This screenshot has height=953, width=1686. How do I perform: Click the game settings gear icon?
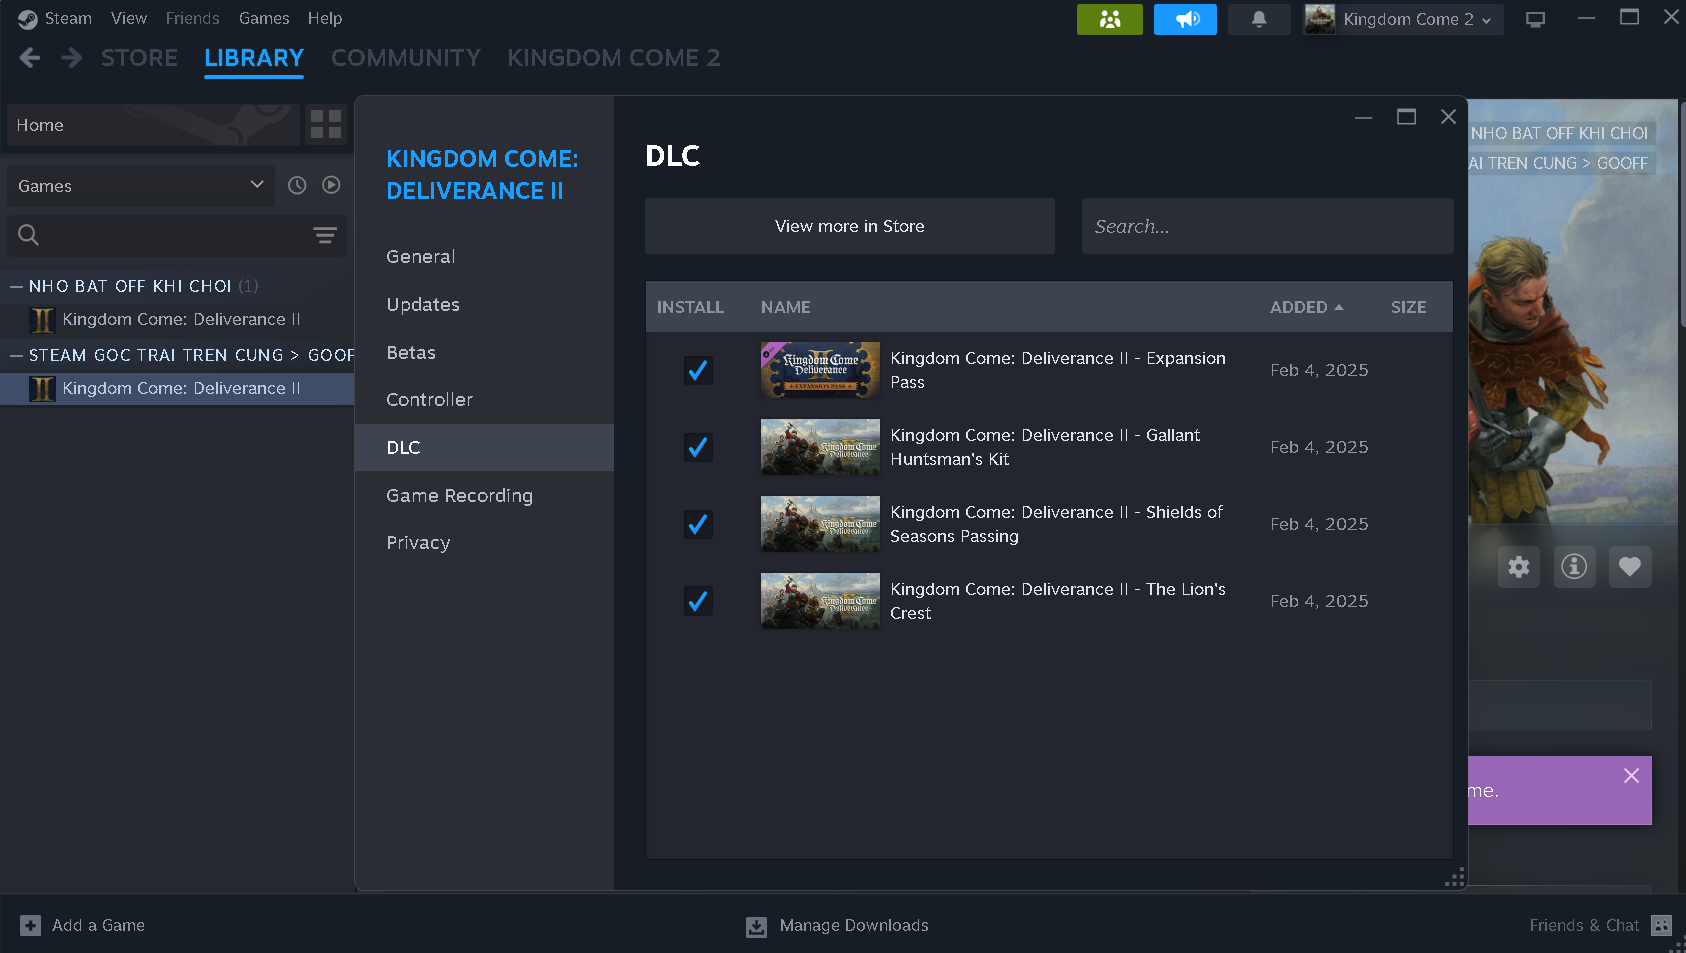click(x=1519, y=567)
